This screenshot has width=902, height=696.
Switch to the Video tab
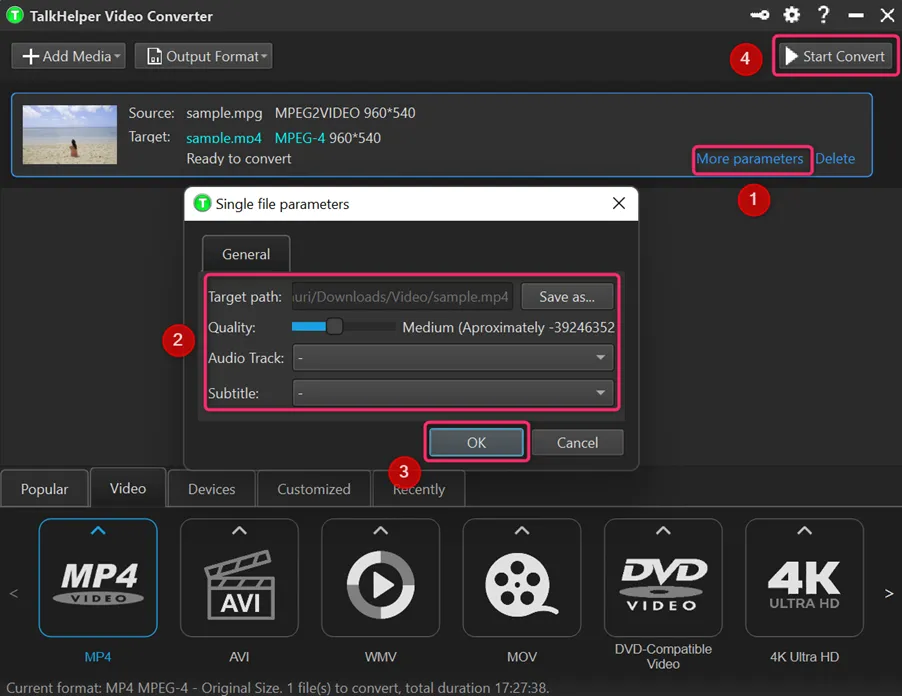tap(128, 488)
